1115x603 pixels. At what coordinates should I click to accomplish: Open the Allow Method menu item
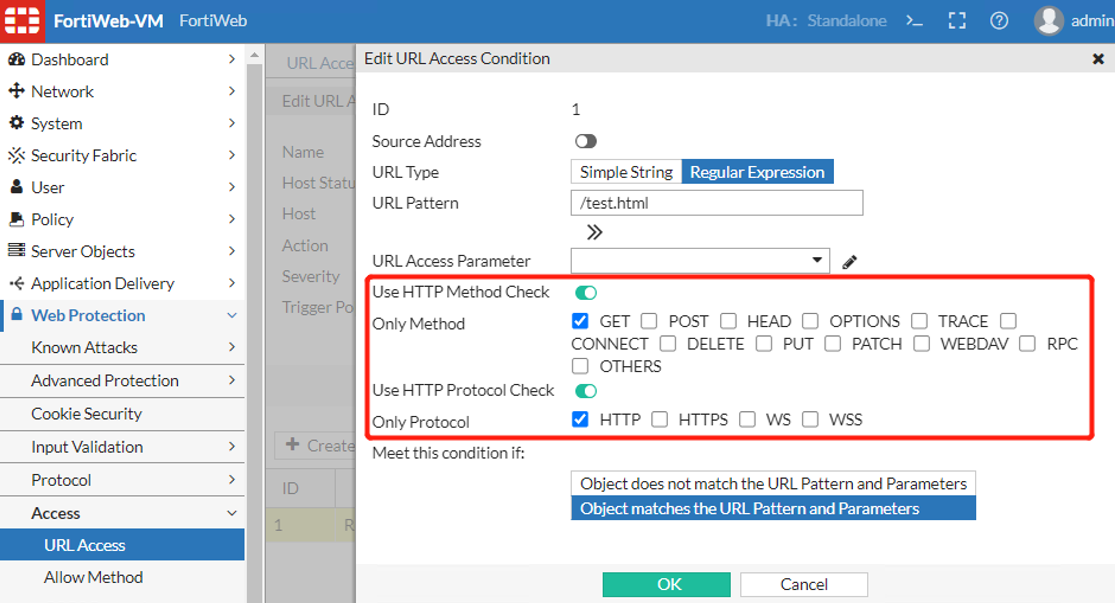pyautogui.click(x=93, y=577)
